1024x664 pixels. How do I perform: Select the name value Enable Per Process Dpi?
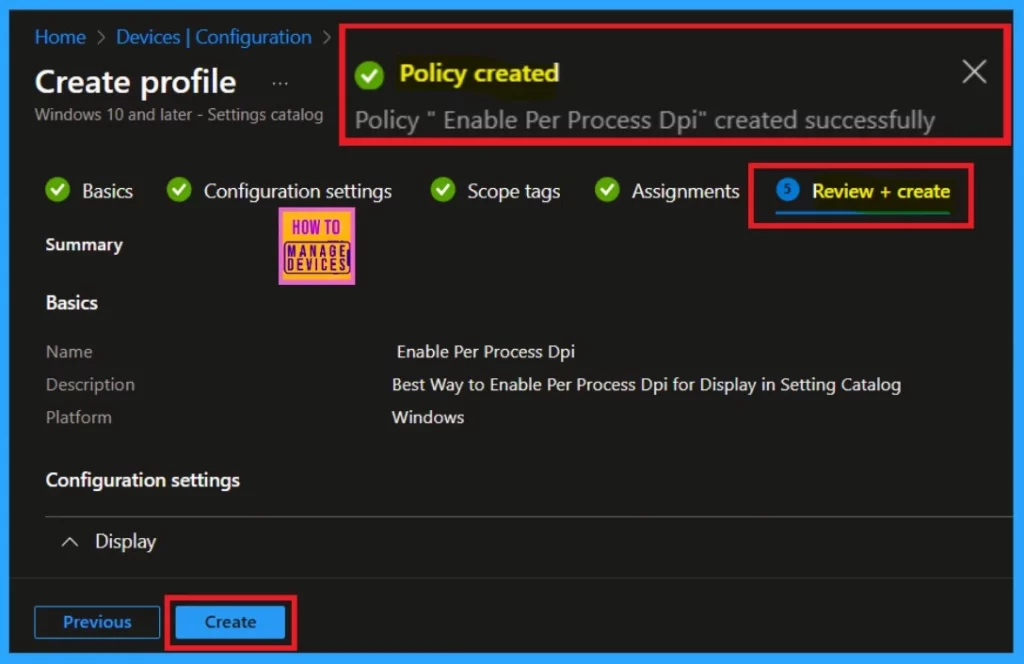pos(485,352)
